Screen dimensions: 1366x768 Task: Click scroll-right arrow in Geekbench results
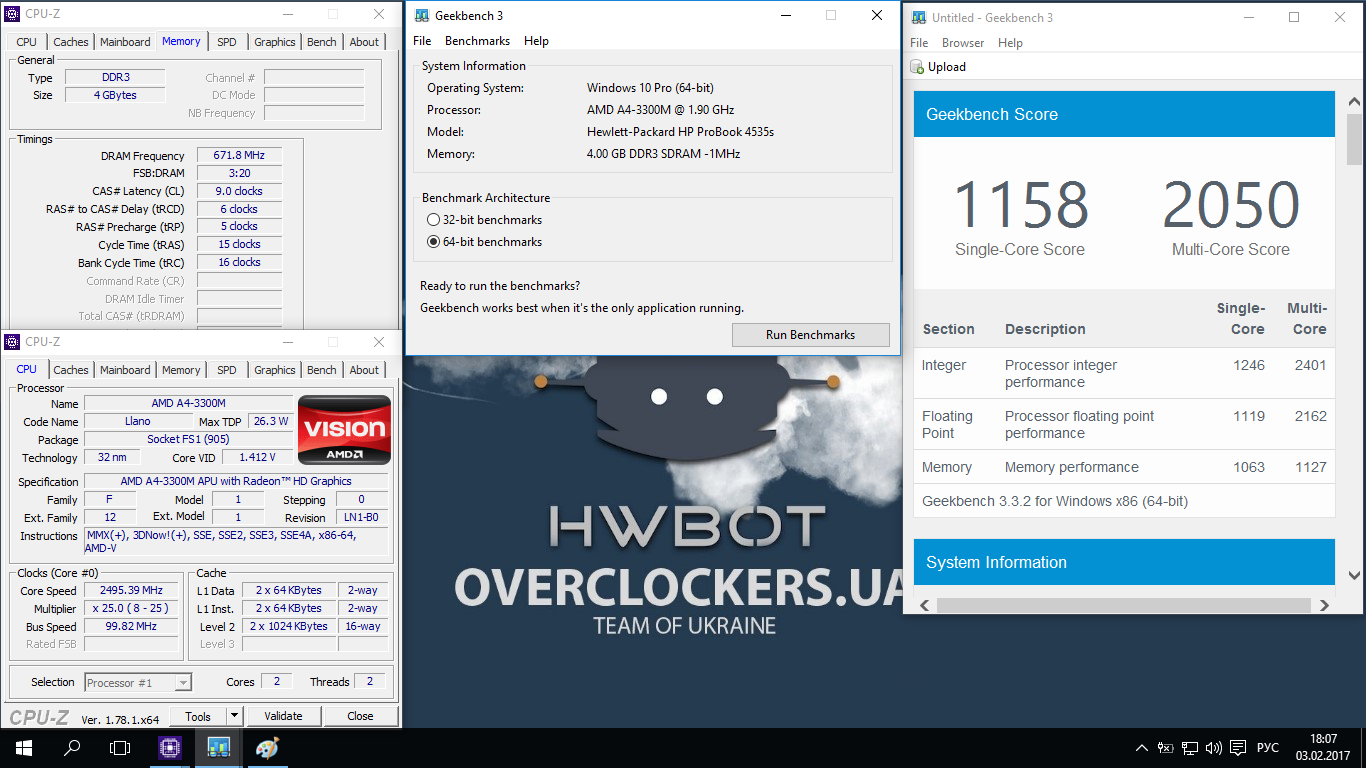[1324, 606]
